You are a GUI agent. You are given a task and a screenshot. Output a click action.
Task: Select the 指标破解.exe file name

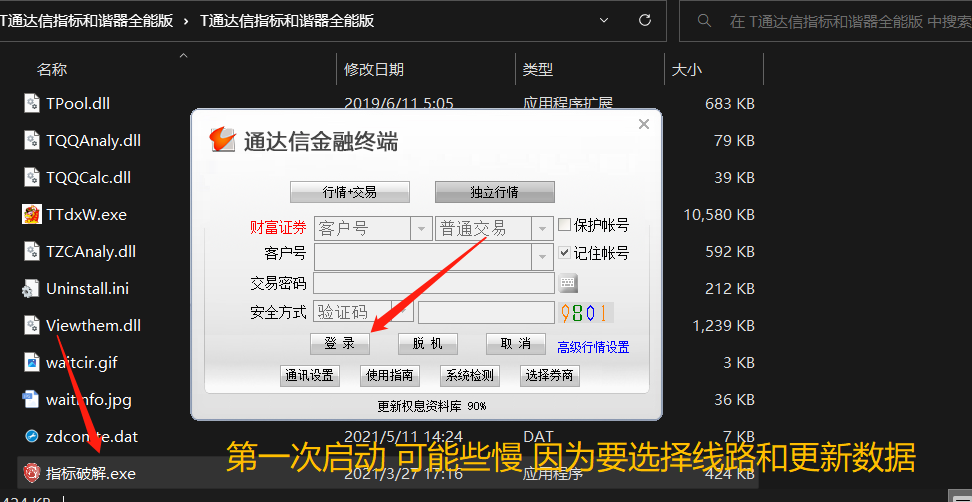[91, 474]
